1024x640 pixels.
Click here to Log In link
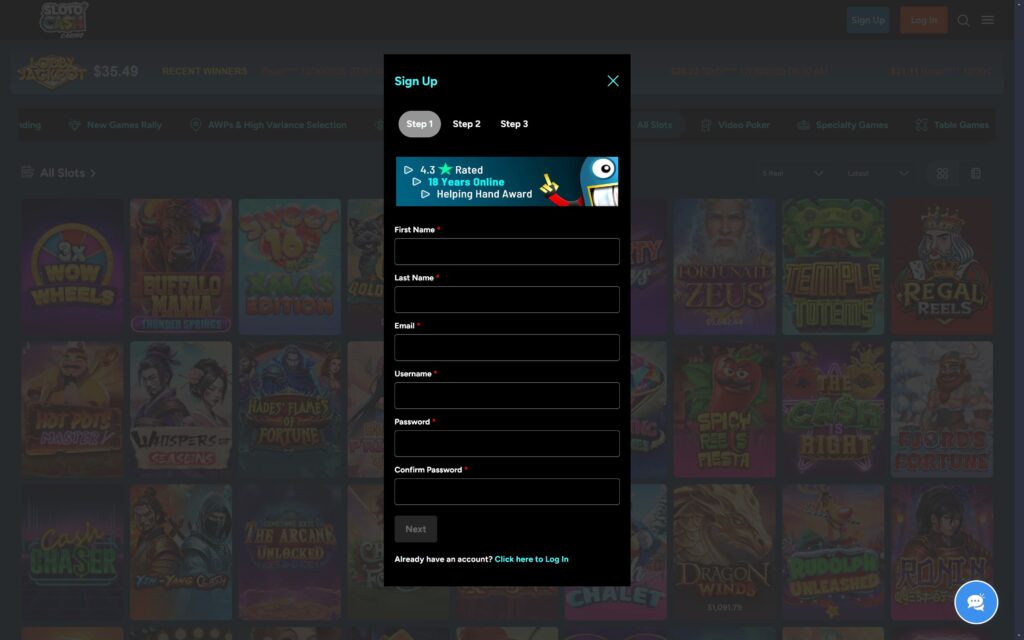coord(531,559)
